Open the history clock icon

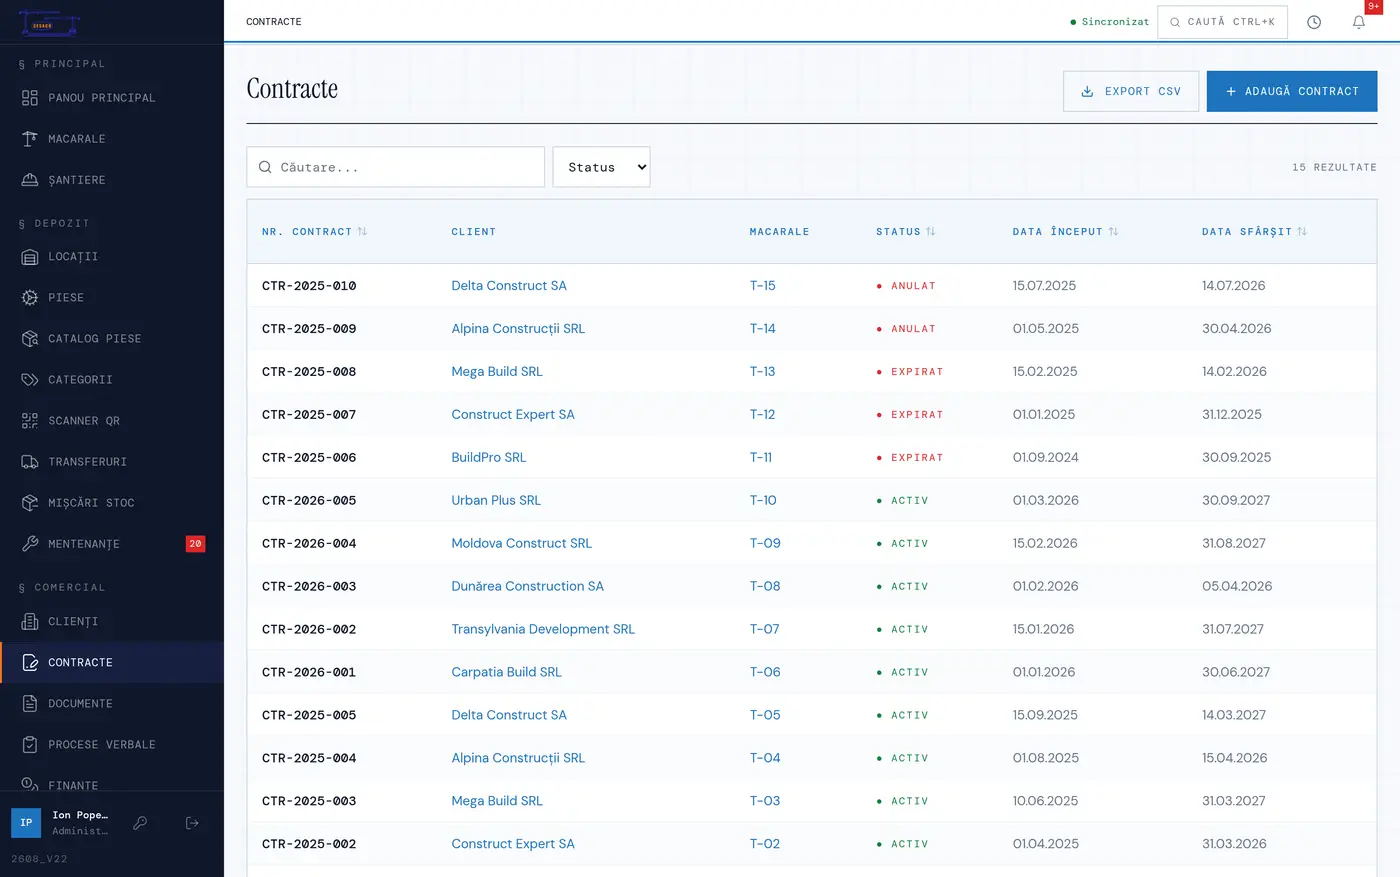[x=1314, y=22]
